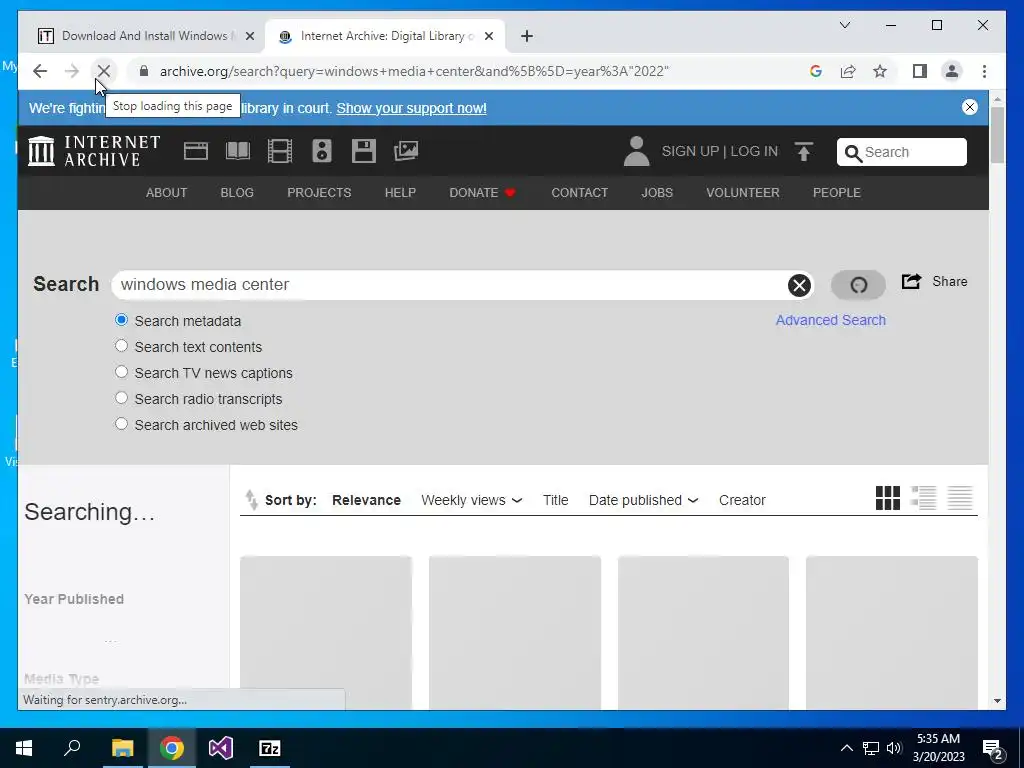This screenshot has height=768, width=1024.
Task: Open the Video film-strip icon
Action: tap(280, 151)
